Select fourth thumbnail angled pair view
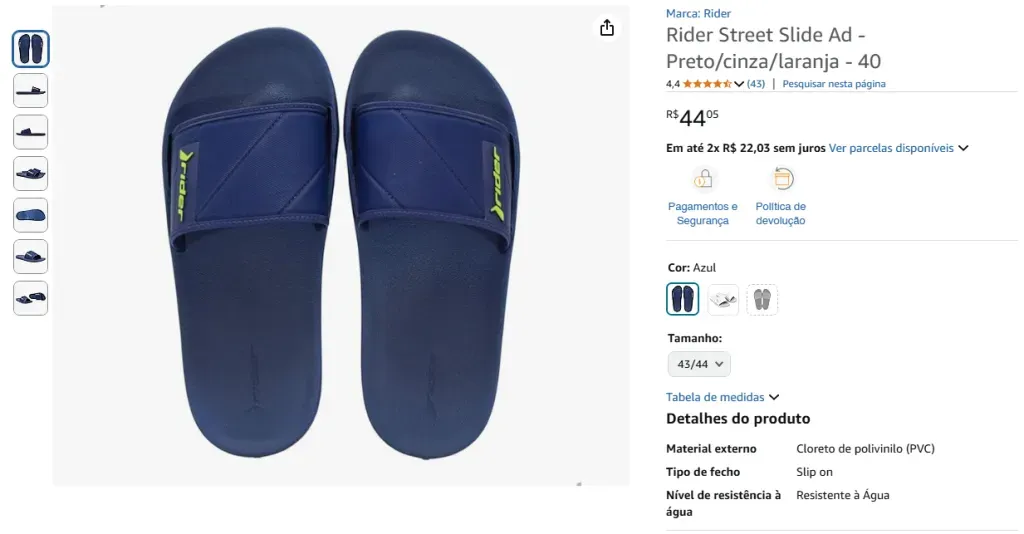 (31, 174)
